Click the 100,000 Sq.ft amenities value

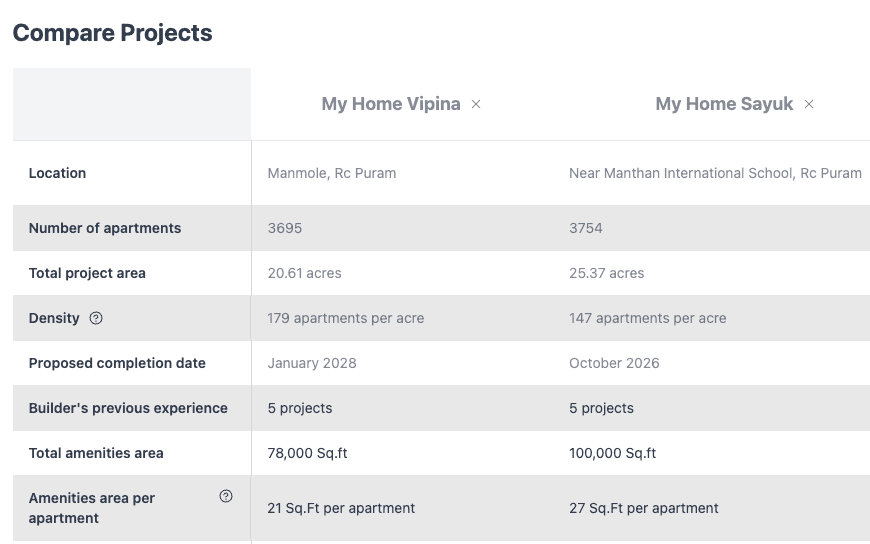(613, 453)
